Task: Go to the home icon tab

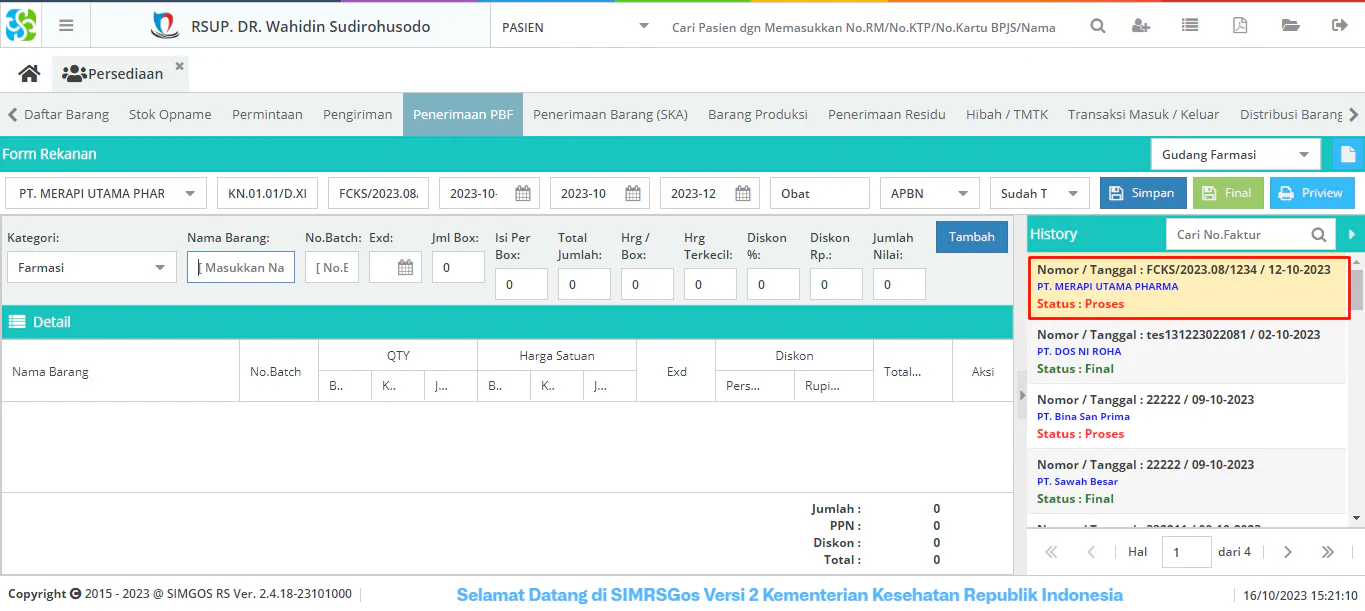Action: click(x=29, y=74)
